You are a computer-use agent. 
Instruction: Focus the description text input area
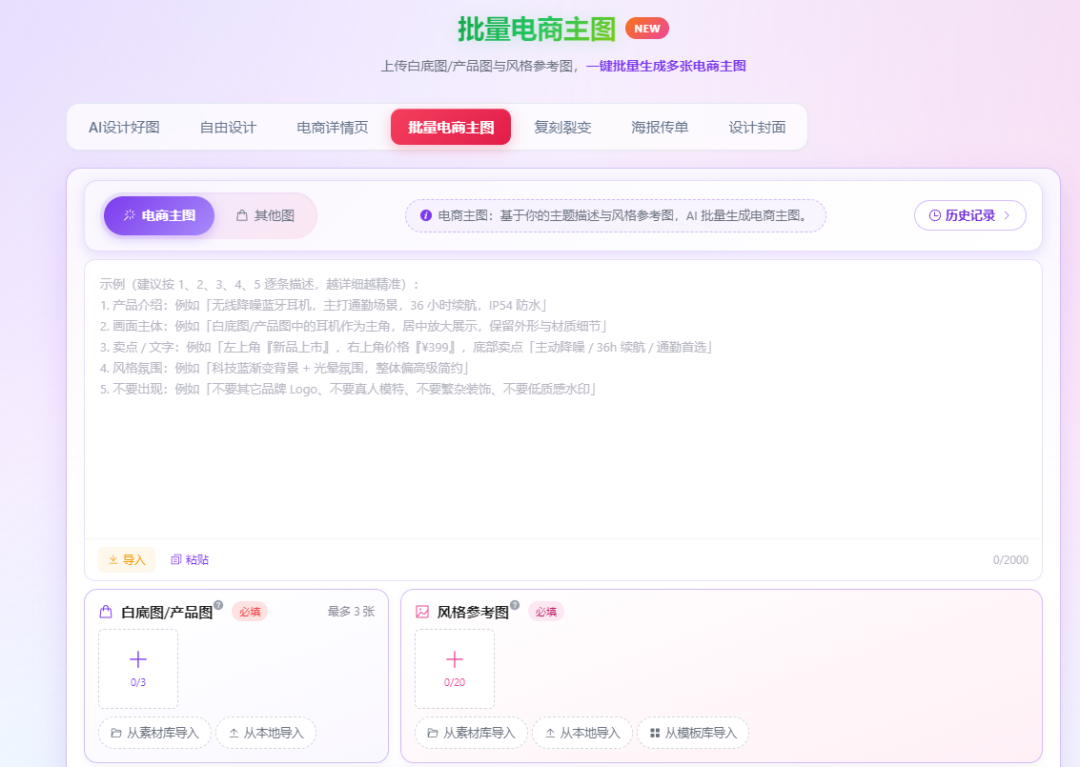pyautogui.click(x=563, y=399)
